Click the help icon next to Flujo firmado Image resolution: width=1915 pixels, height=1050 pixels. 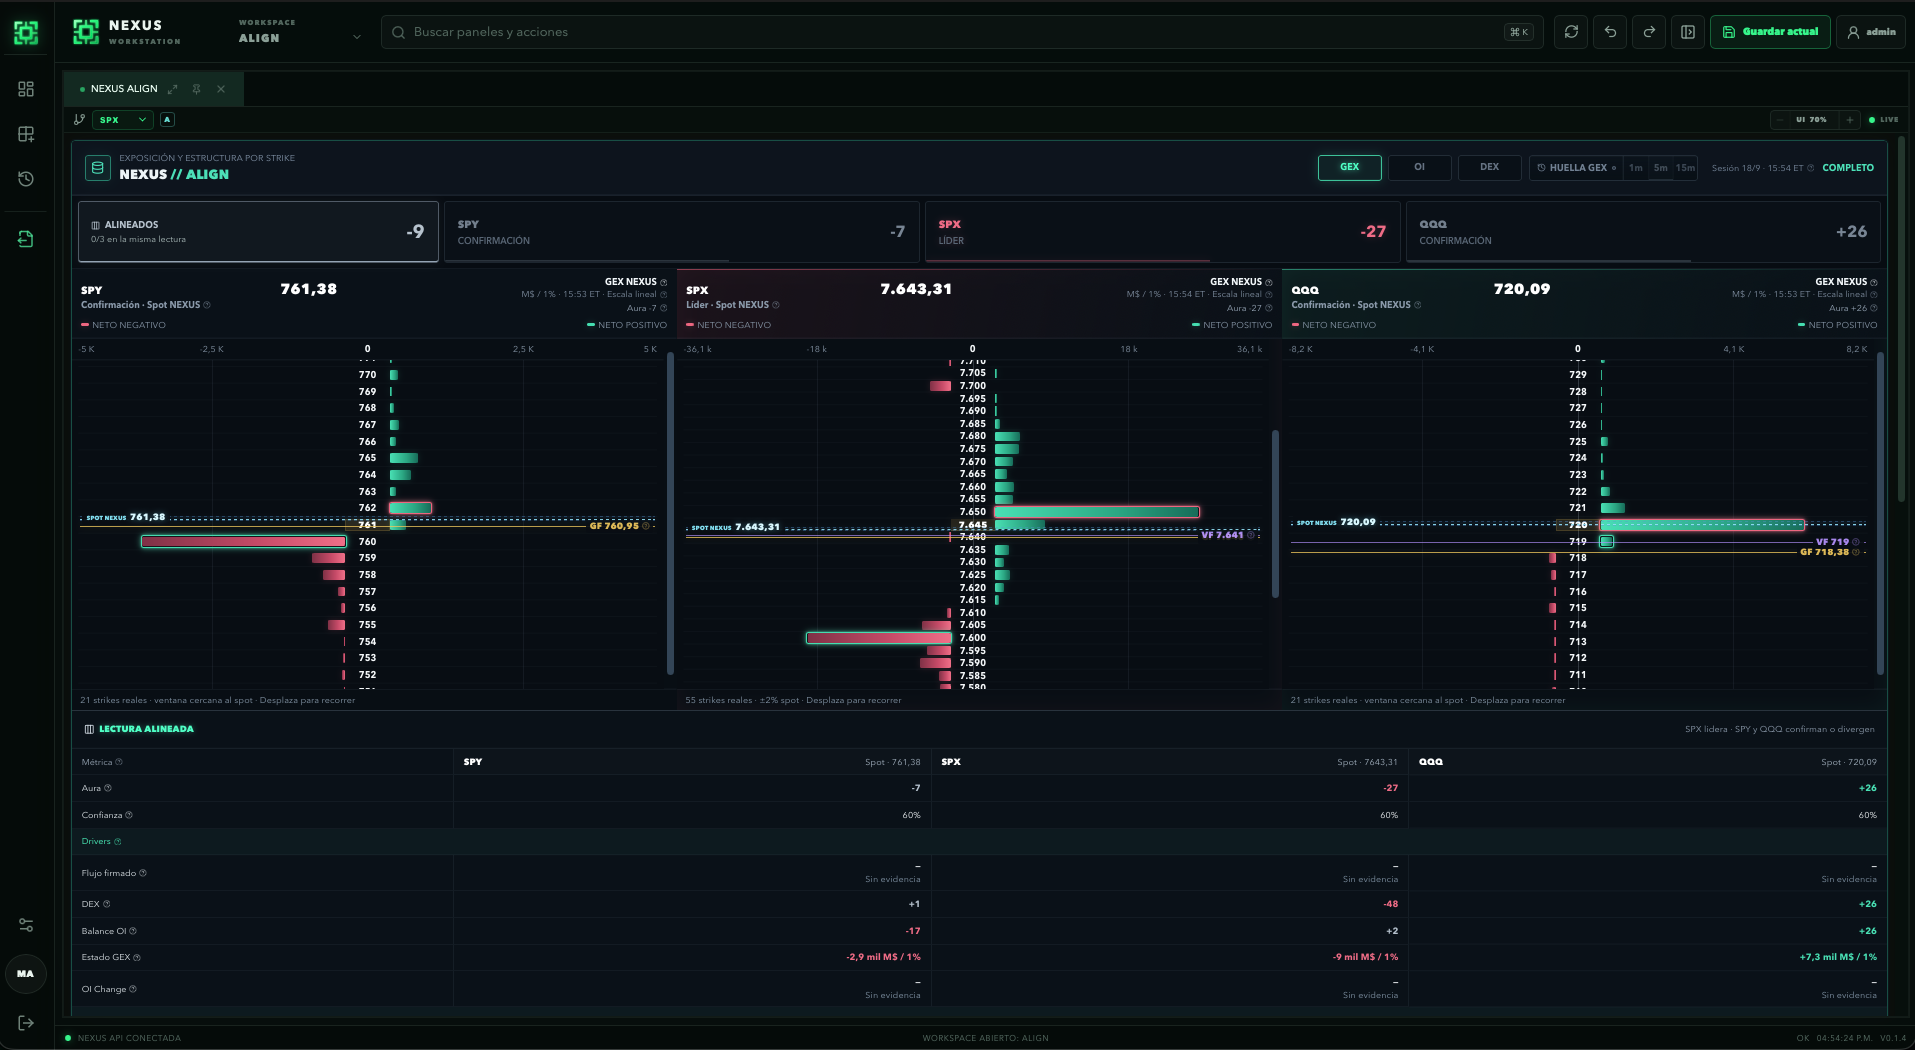tap(143, 873)
